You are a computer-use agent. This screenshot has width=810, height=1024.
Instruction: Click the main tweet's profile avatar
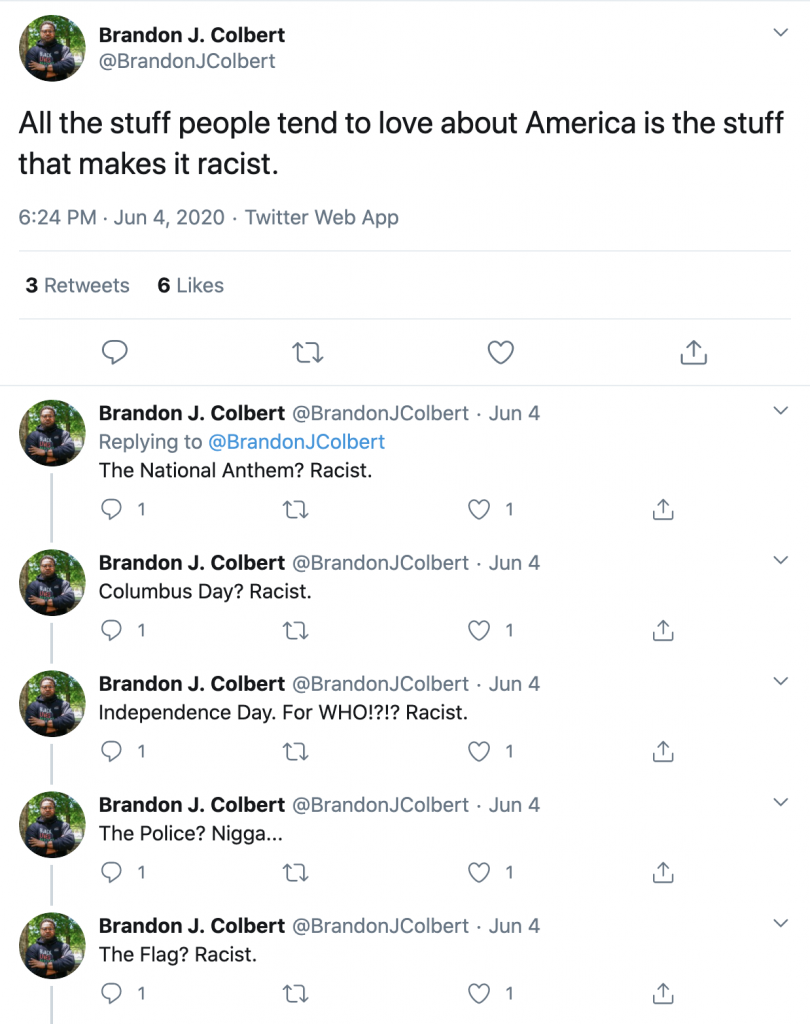click(x=53, y=48)
